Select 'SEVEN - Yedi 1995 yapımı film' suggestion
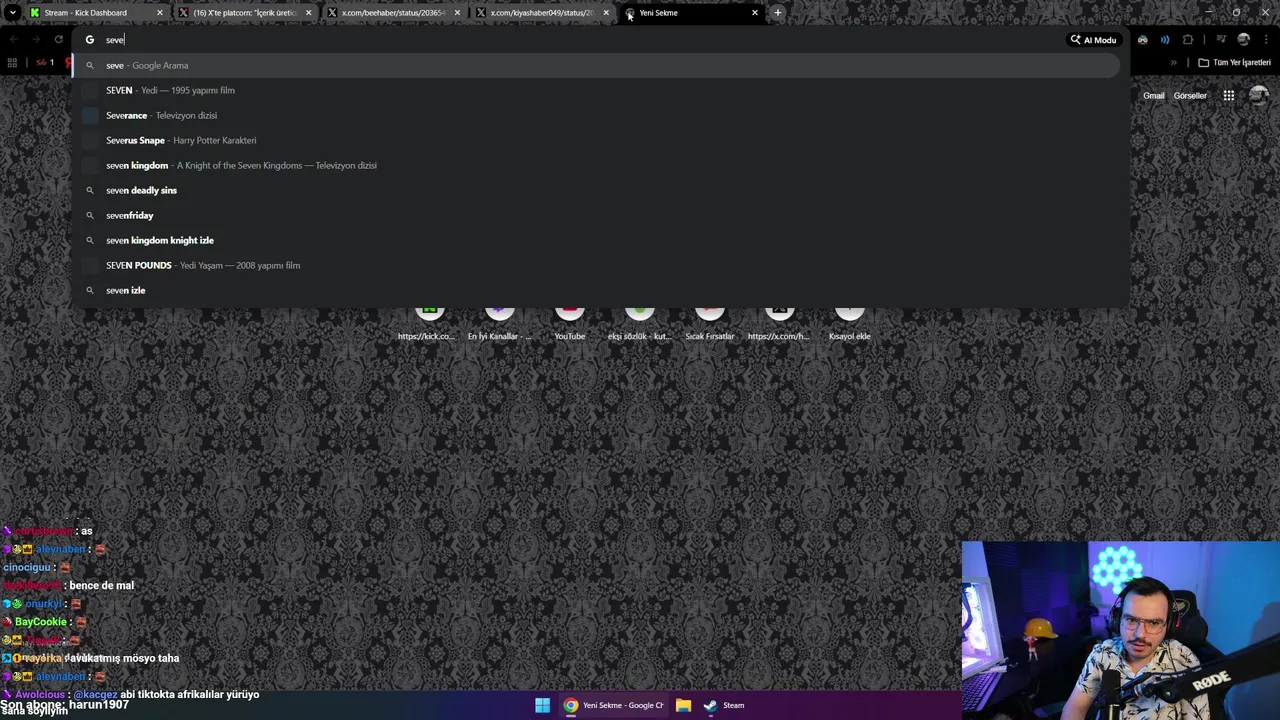Viewport: 1280px width, 720px height. pyautogui.click(x=596, y=90)
